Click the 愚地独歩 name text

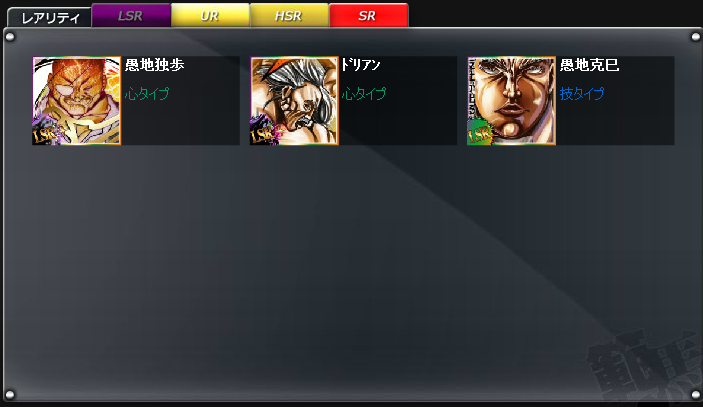pos(155,65)
